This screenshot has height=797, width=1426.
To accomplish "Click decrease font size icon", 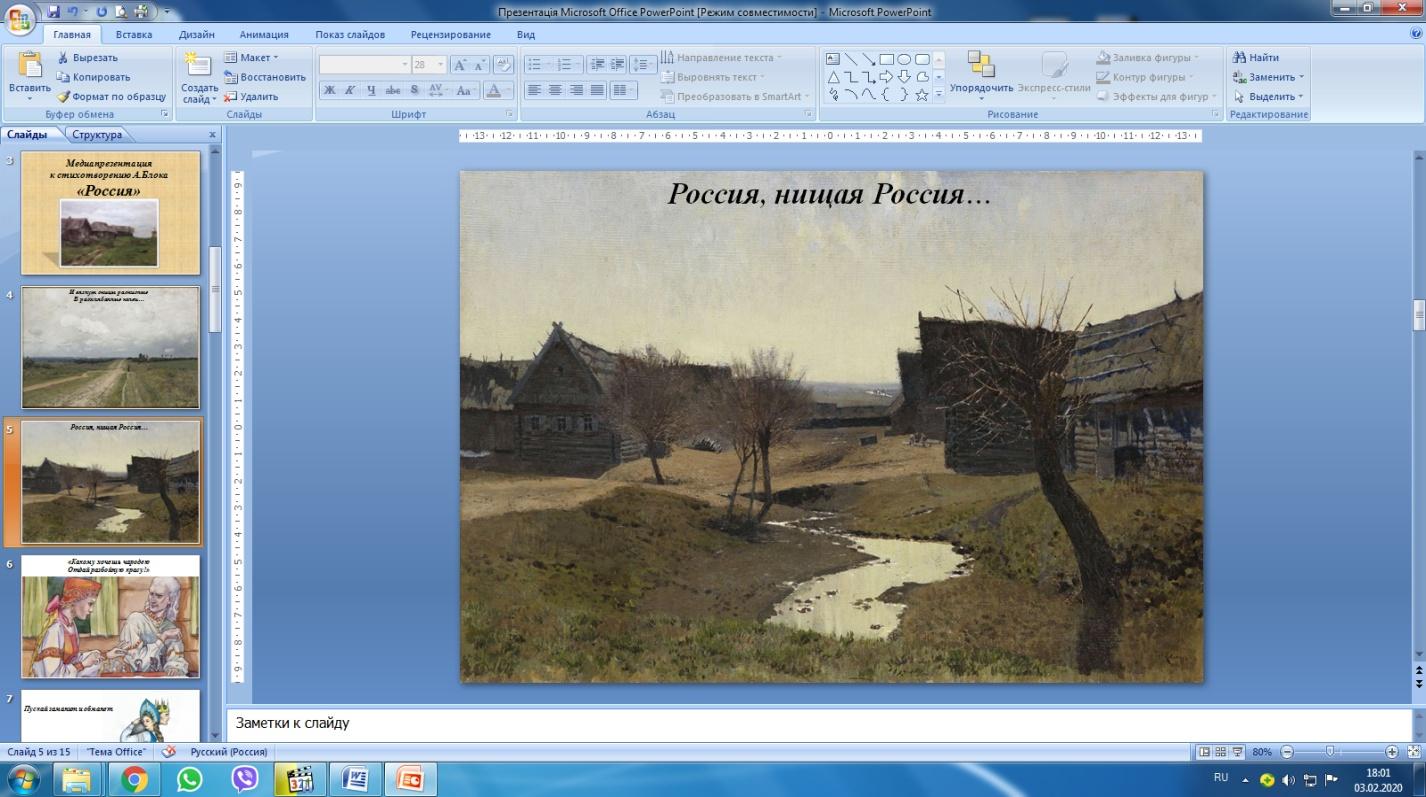I will (x=479, y=64).
